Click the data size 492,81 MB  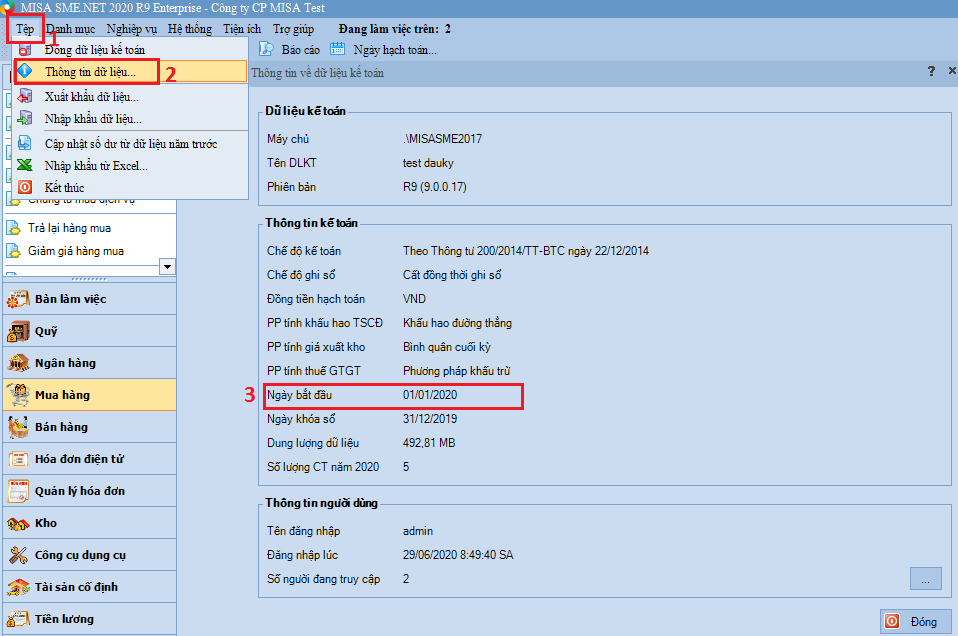pos(429,443)
